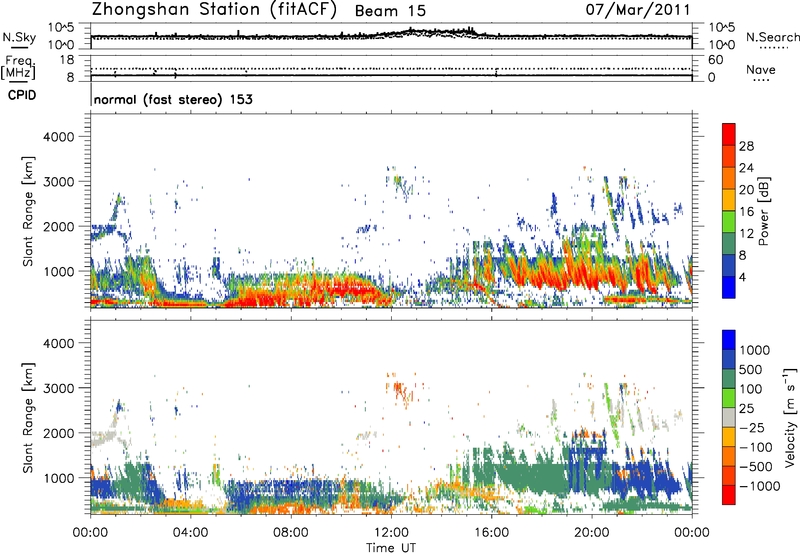Click the 'Beam 15' label
The width and height of the screenshot is (800, 554).
pos(390,11)
